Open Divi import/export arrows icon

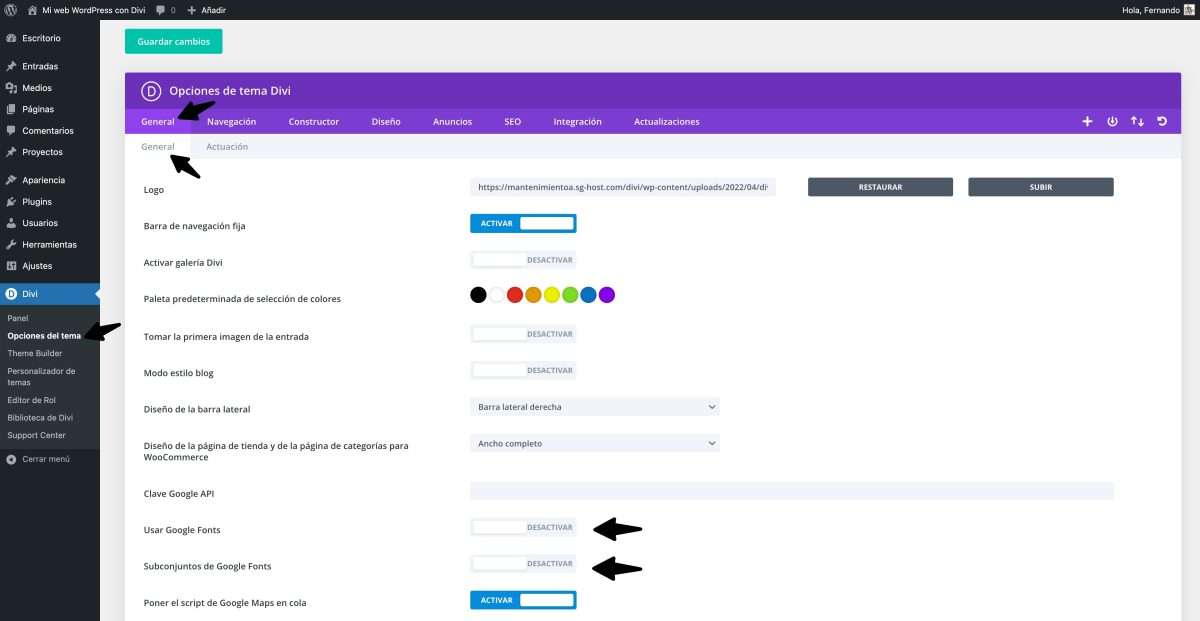pyautogui.click(x=1137, y=121)
